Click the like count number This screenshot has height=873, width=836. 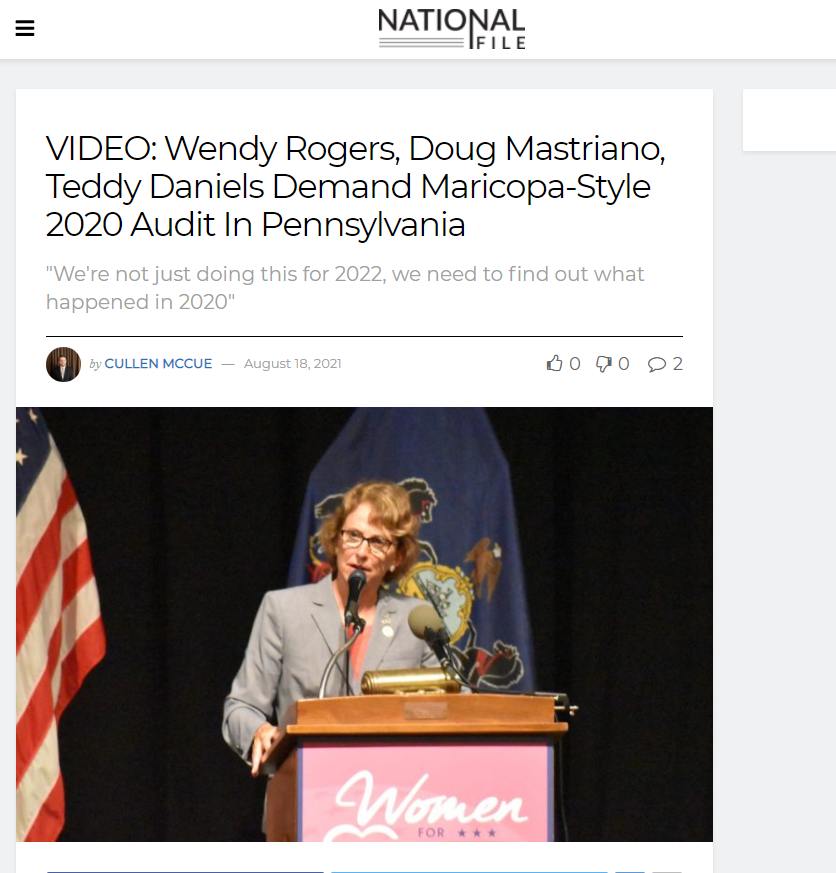[575, 364]
